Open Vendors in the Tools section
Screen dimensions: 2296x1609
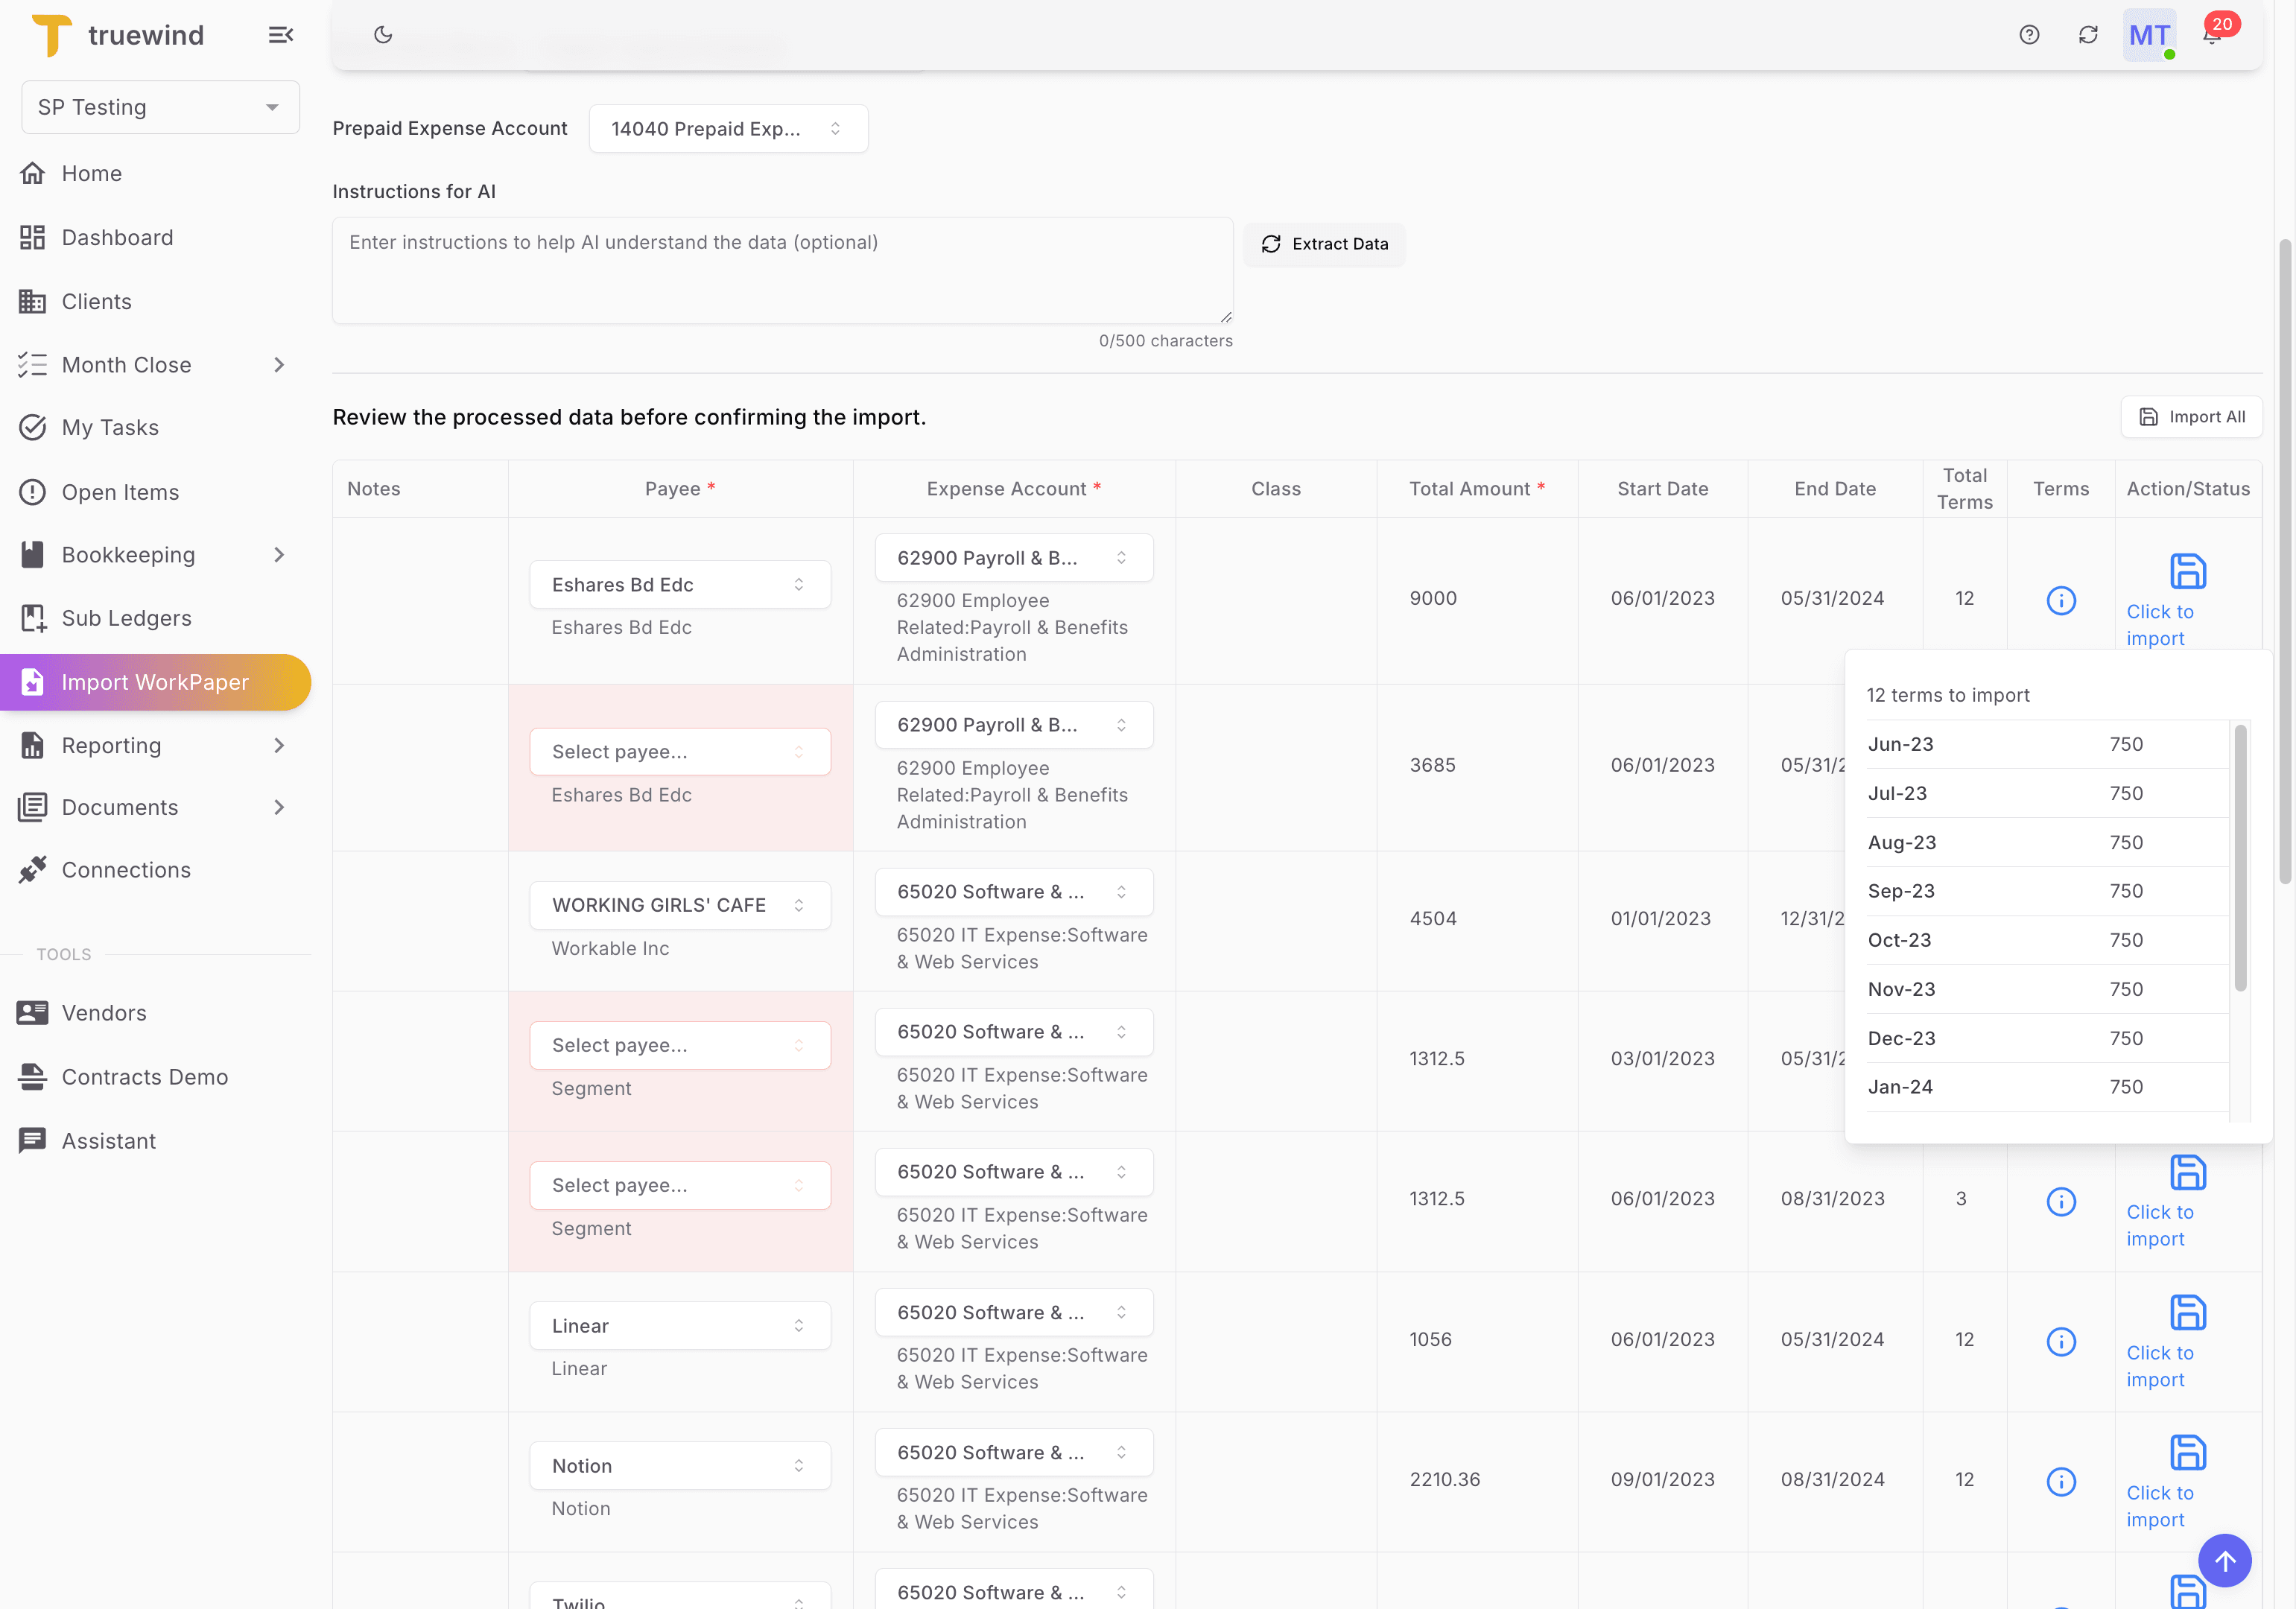tap(104, 1012)
